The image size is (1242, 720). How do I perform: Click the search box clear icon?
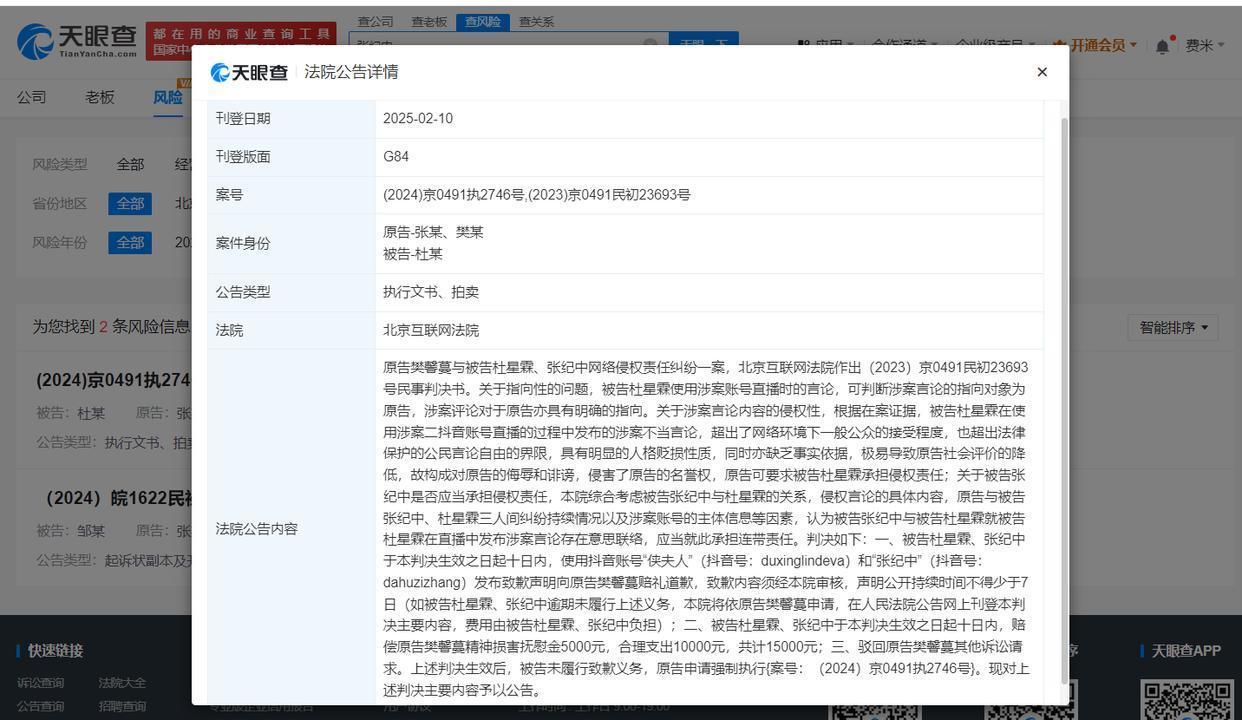[x=650, y=45]
